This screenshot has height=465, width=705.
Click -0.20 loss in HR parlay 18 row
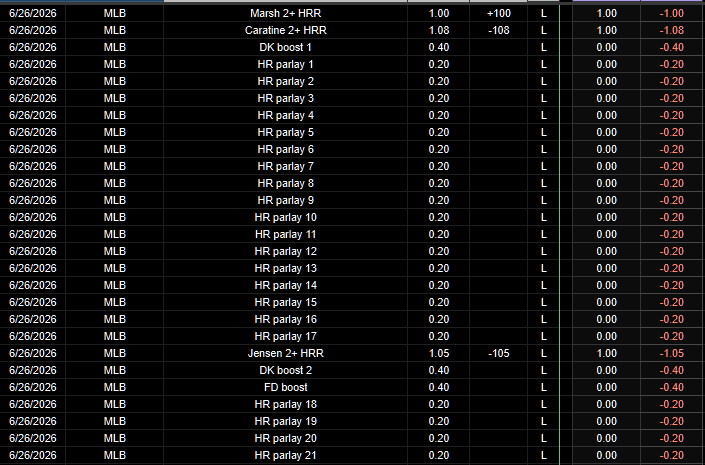coord(672,404)
